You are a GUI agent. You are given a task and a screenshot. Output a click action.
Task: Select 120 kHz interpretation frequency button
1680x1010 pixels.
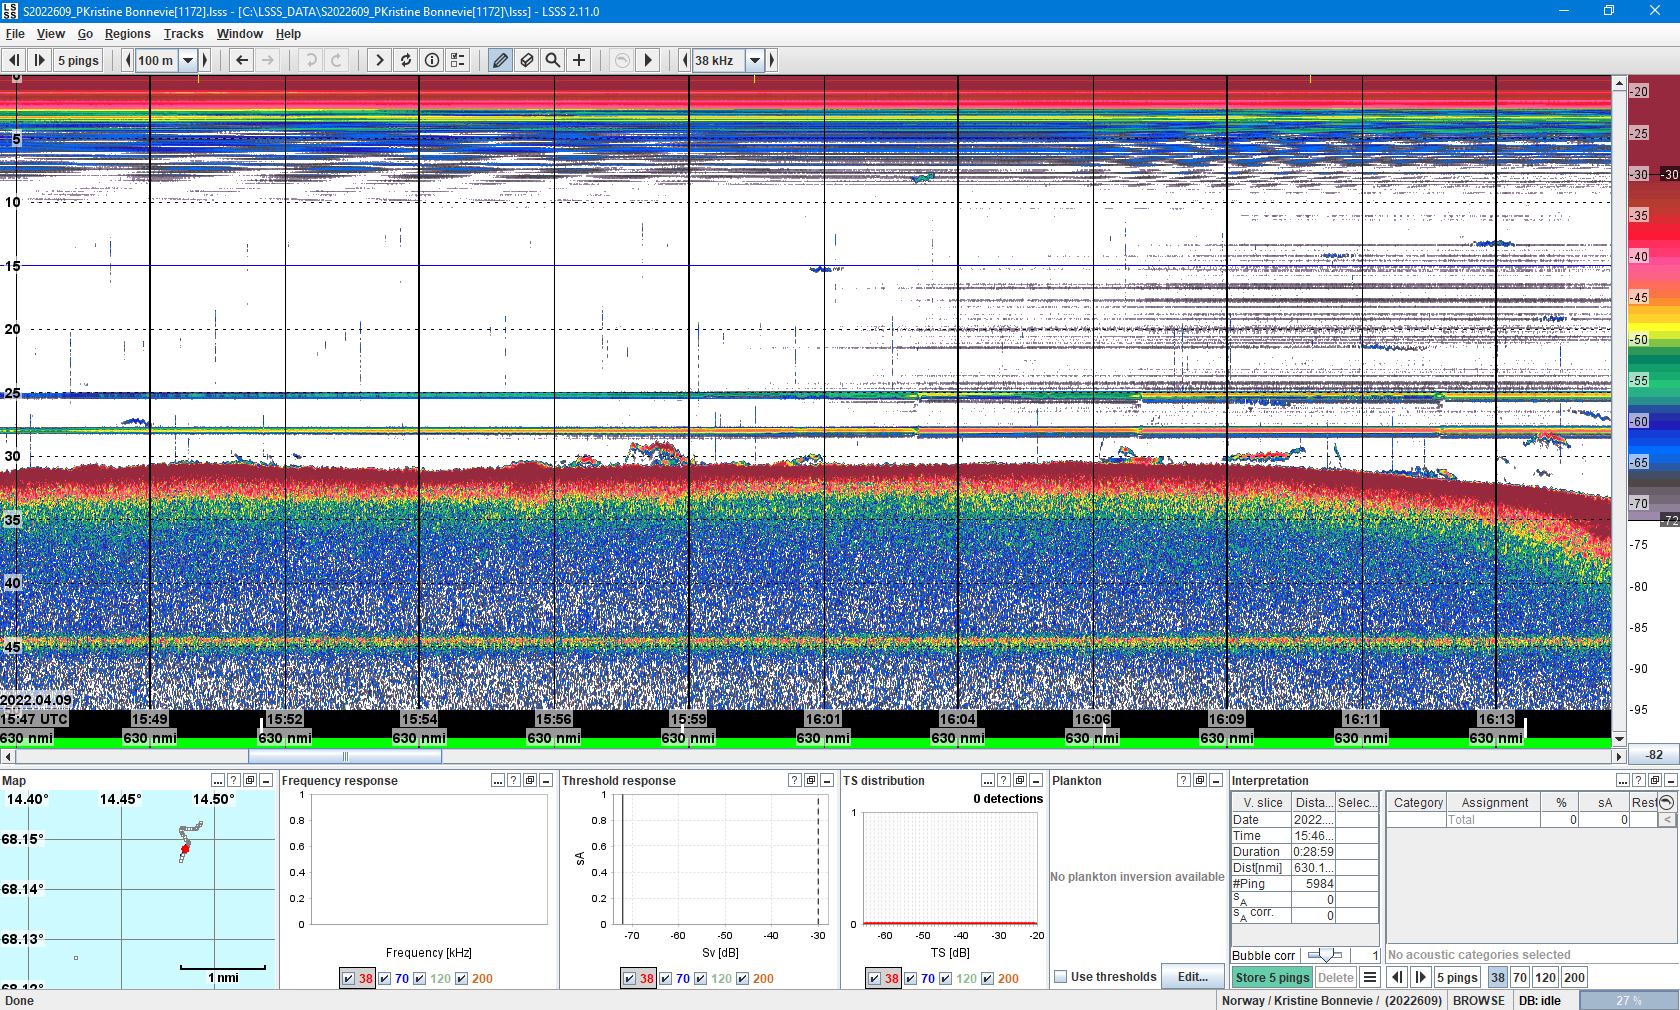click(1545, 978)
